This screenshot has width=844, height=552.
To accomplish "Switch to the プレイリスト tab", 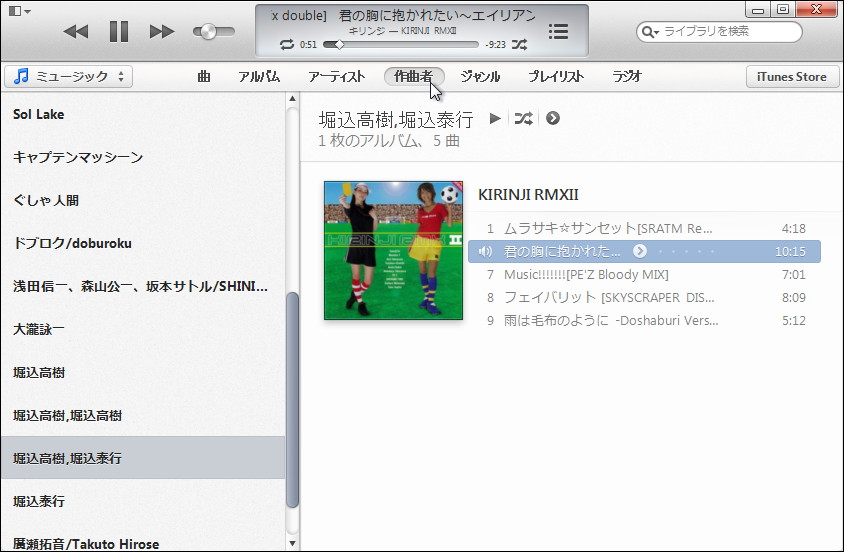I will click(555, 76).
